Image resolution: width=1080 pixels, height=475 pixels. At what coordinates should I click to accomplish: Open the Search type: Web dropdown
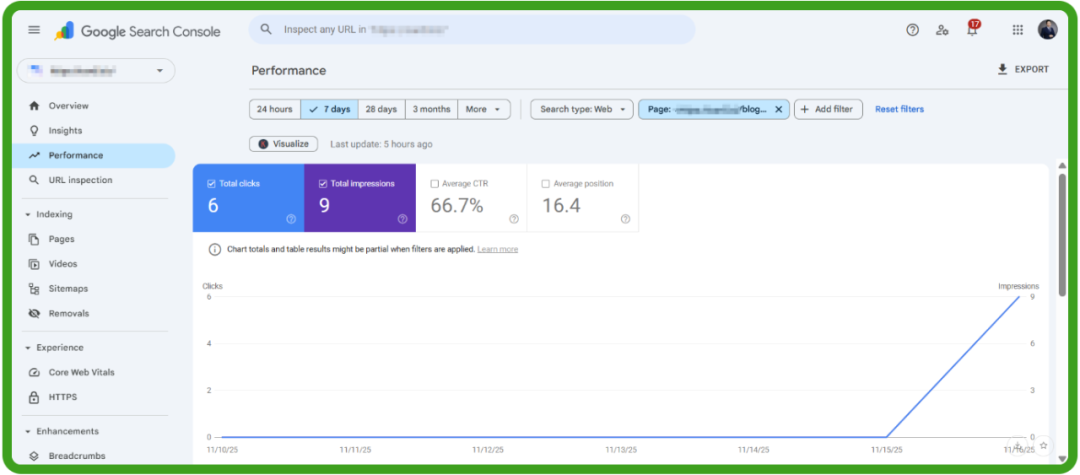click(582, 109)
